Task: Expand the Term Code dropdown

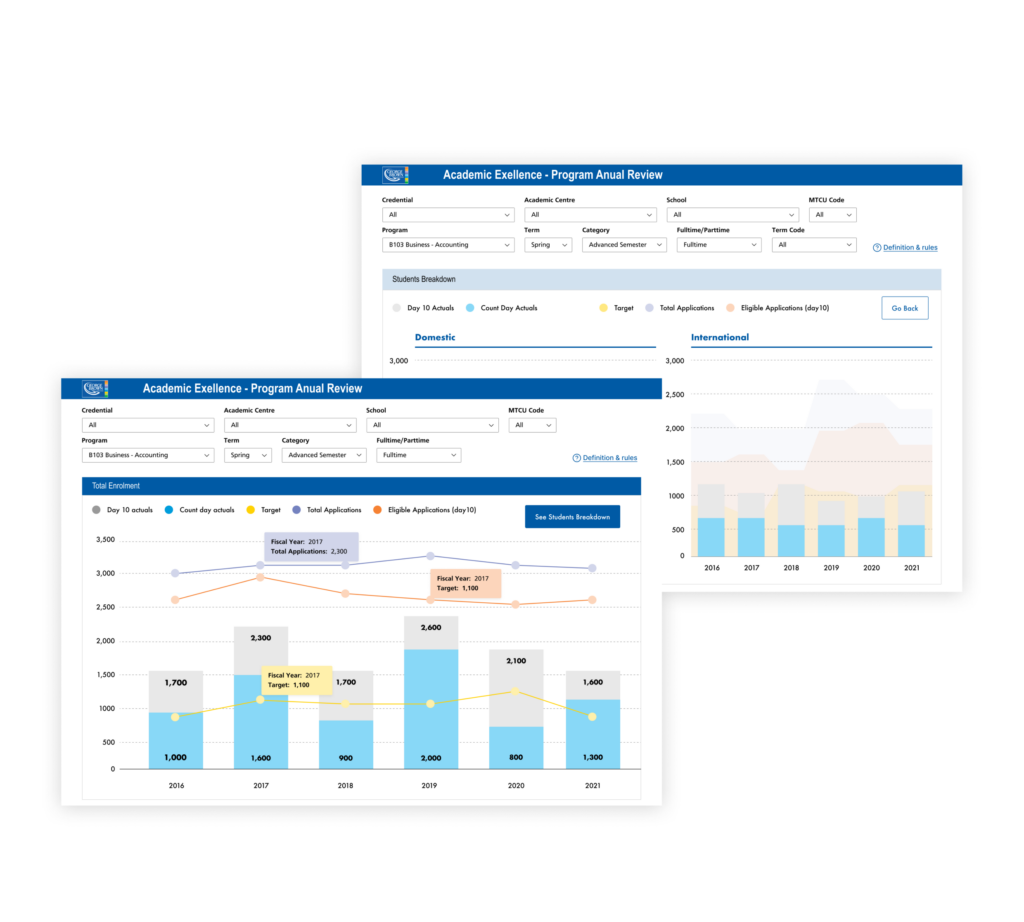Action: pyautogui.click(x=814, y=244)
